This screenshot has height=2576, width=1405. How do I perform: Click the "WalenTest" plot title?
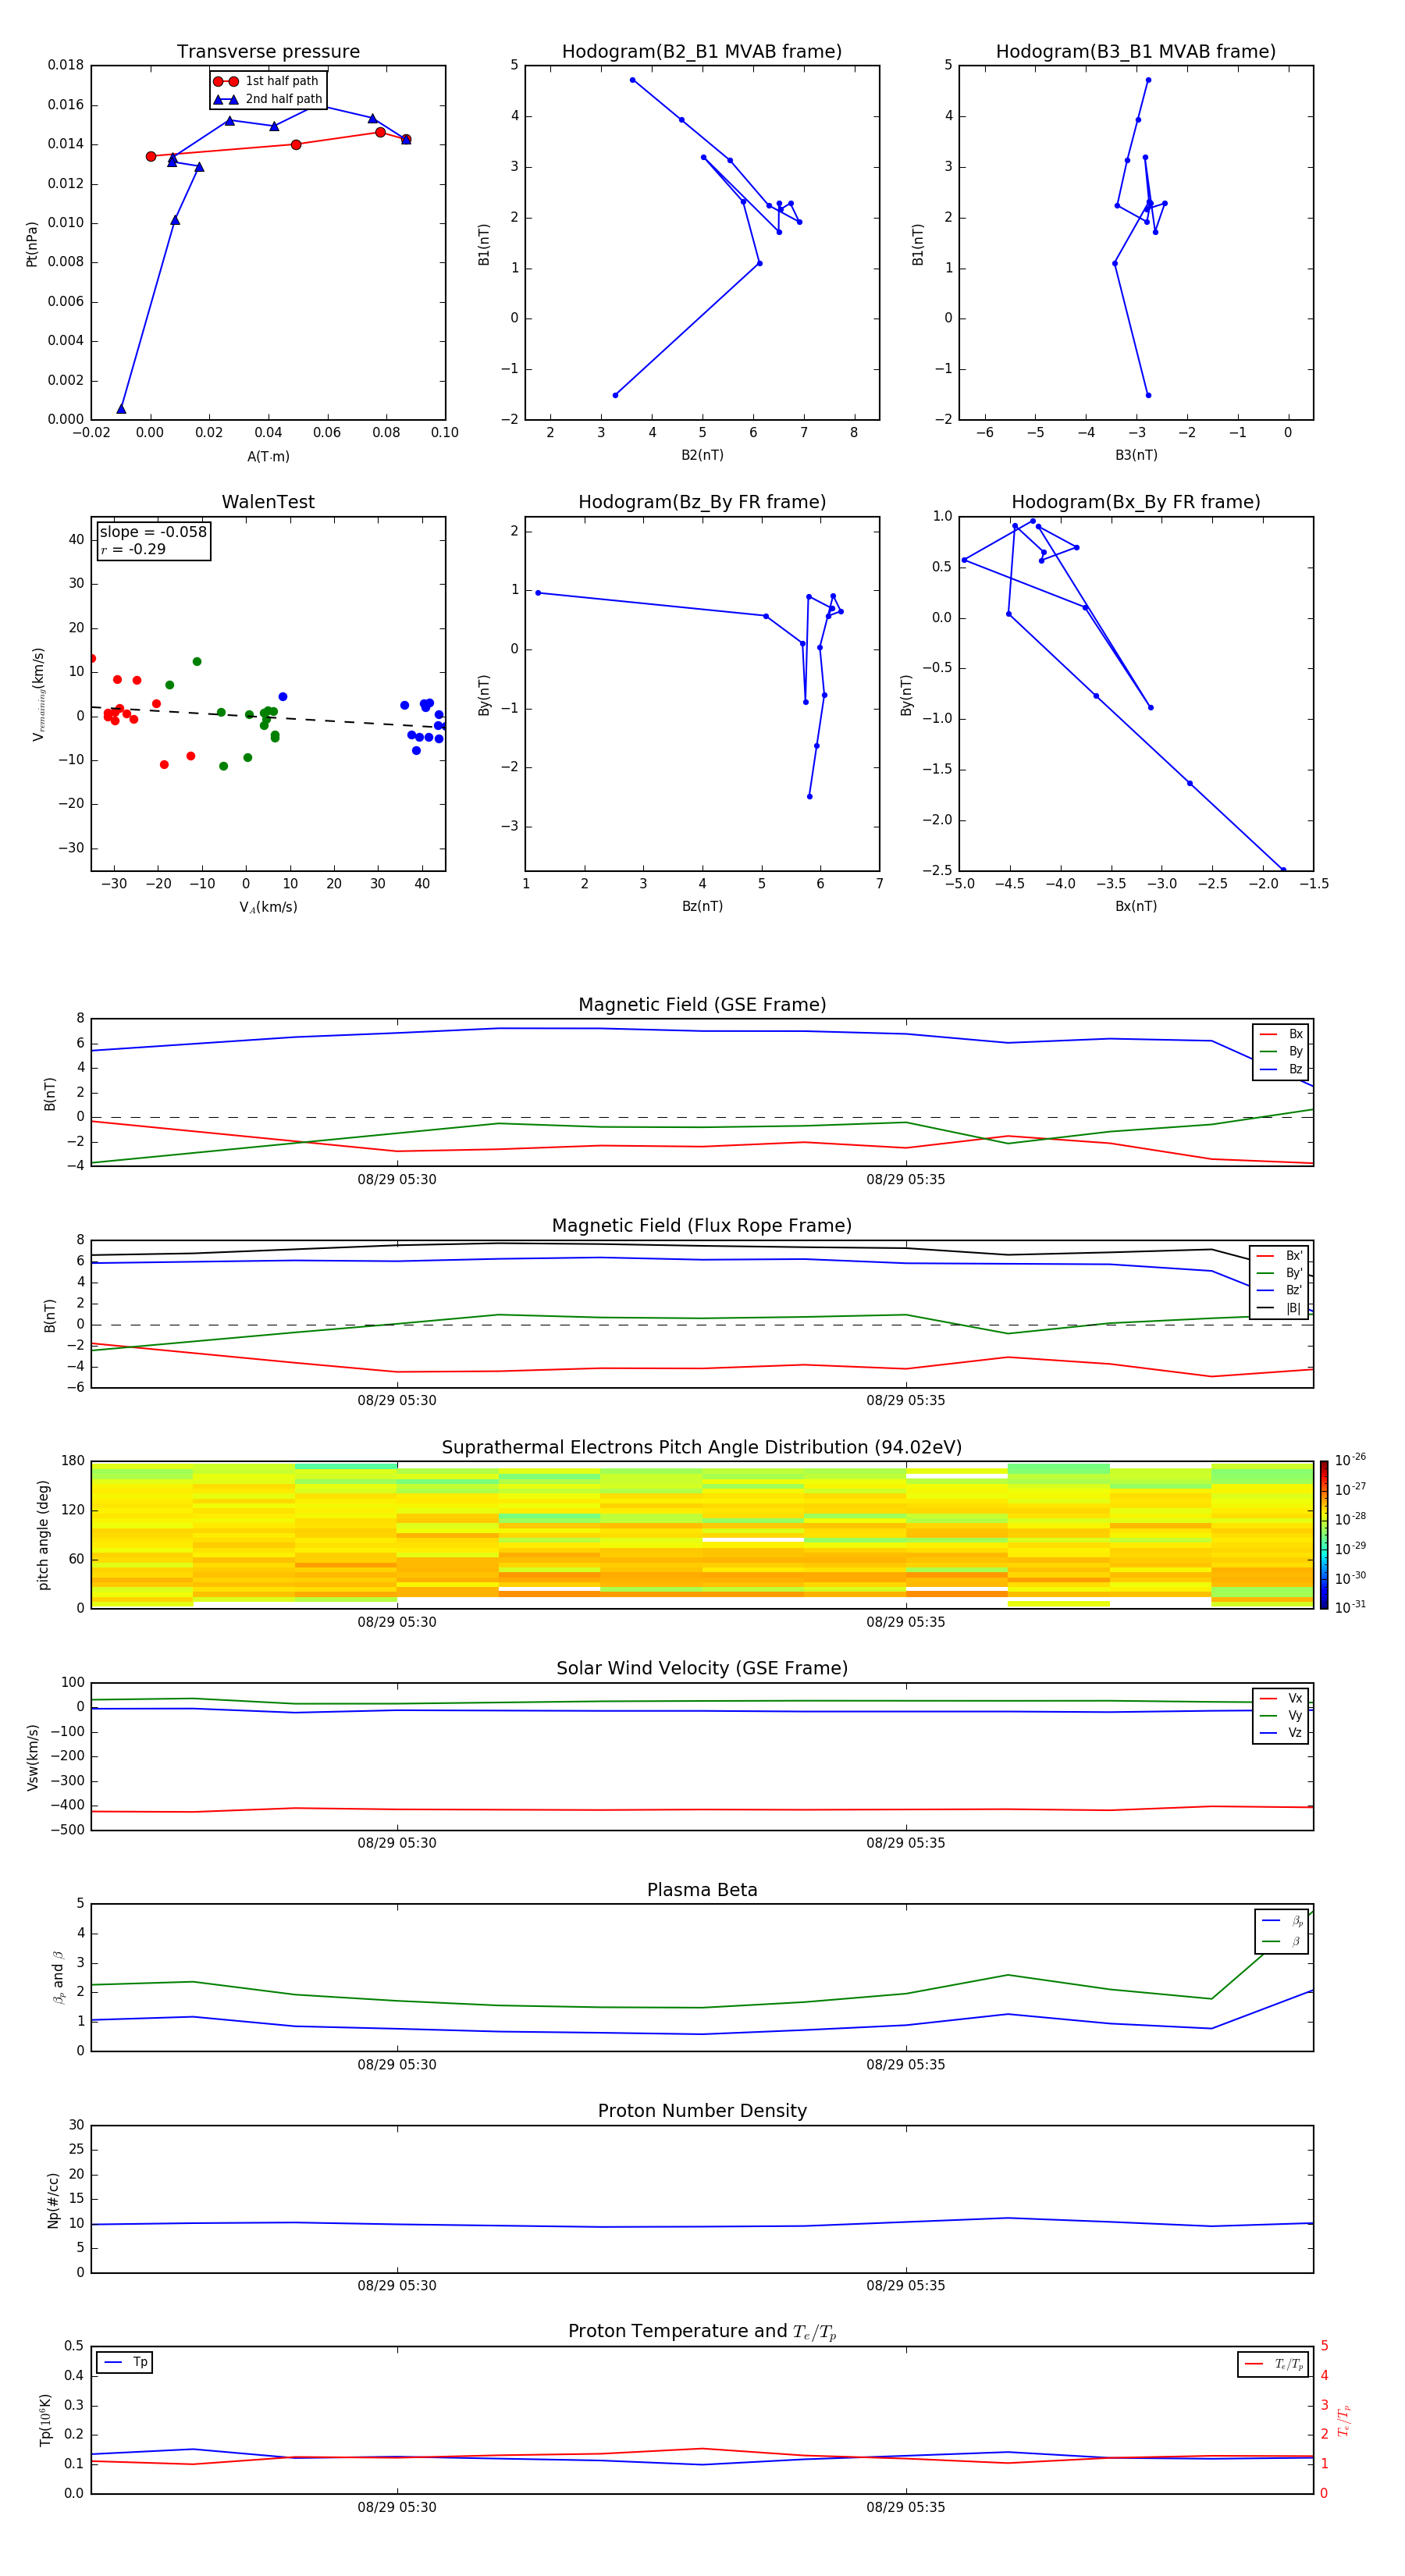(x=268, y=502)
